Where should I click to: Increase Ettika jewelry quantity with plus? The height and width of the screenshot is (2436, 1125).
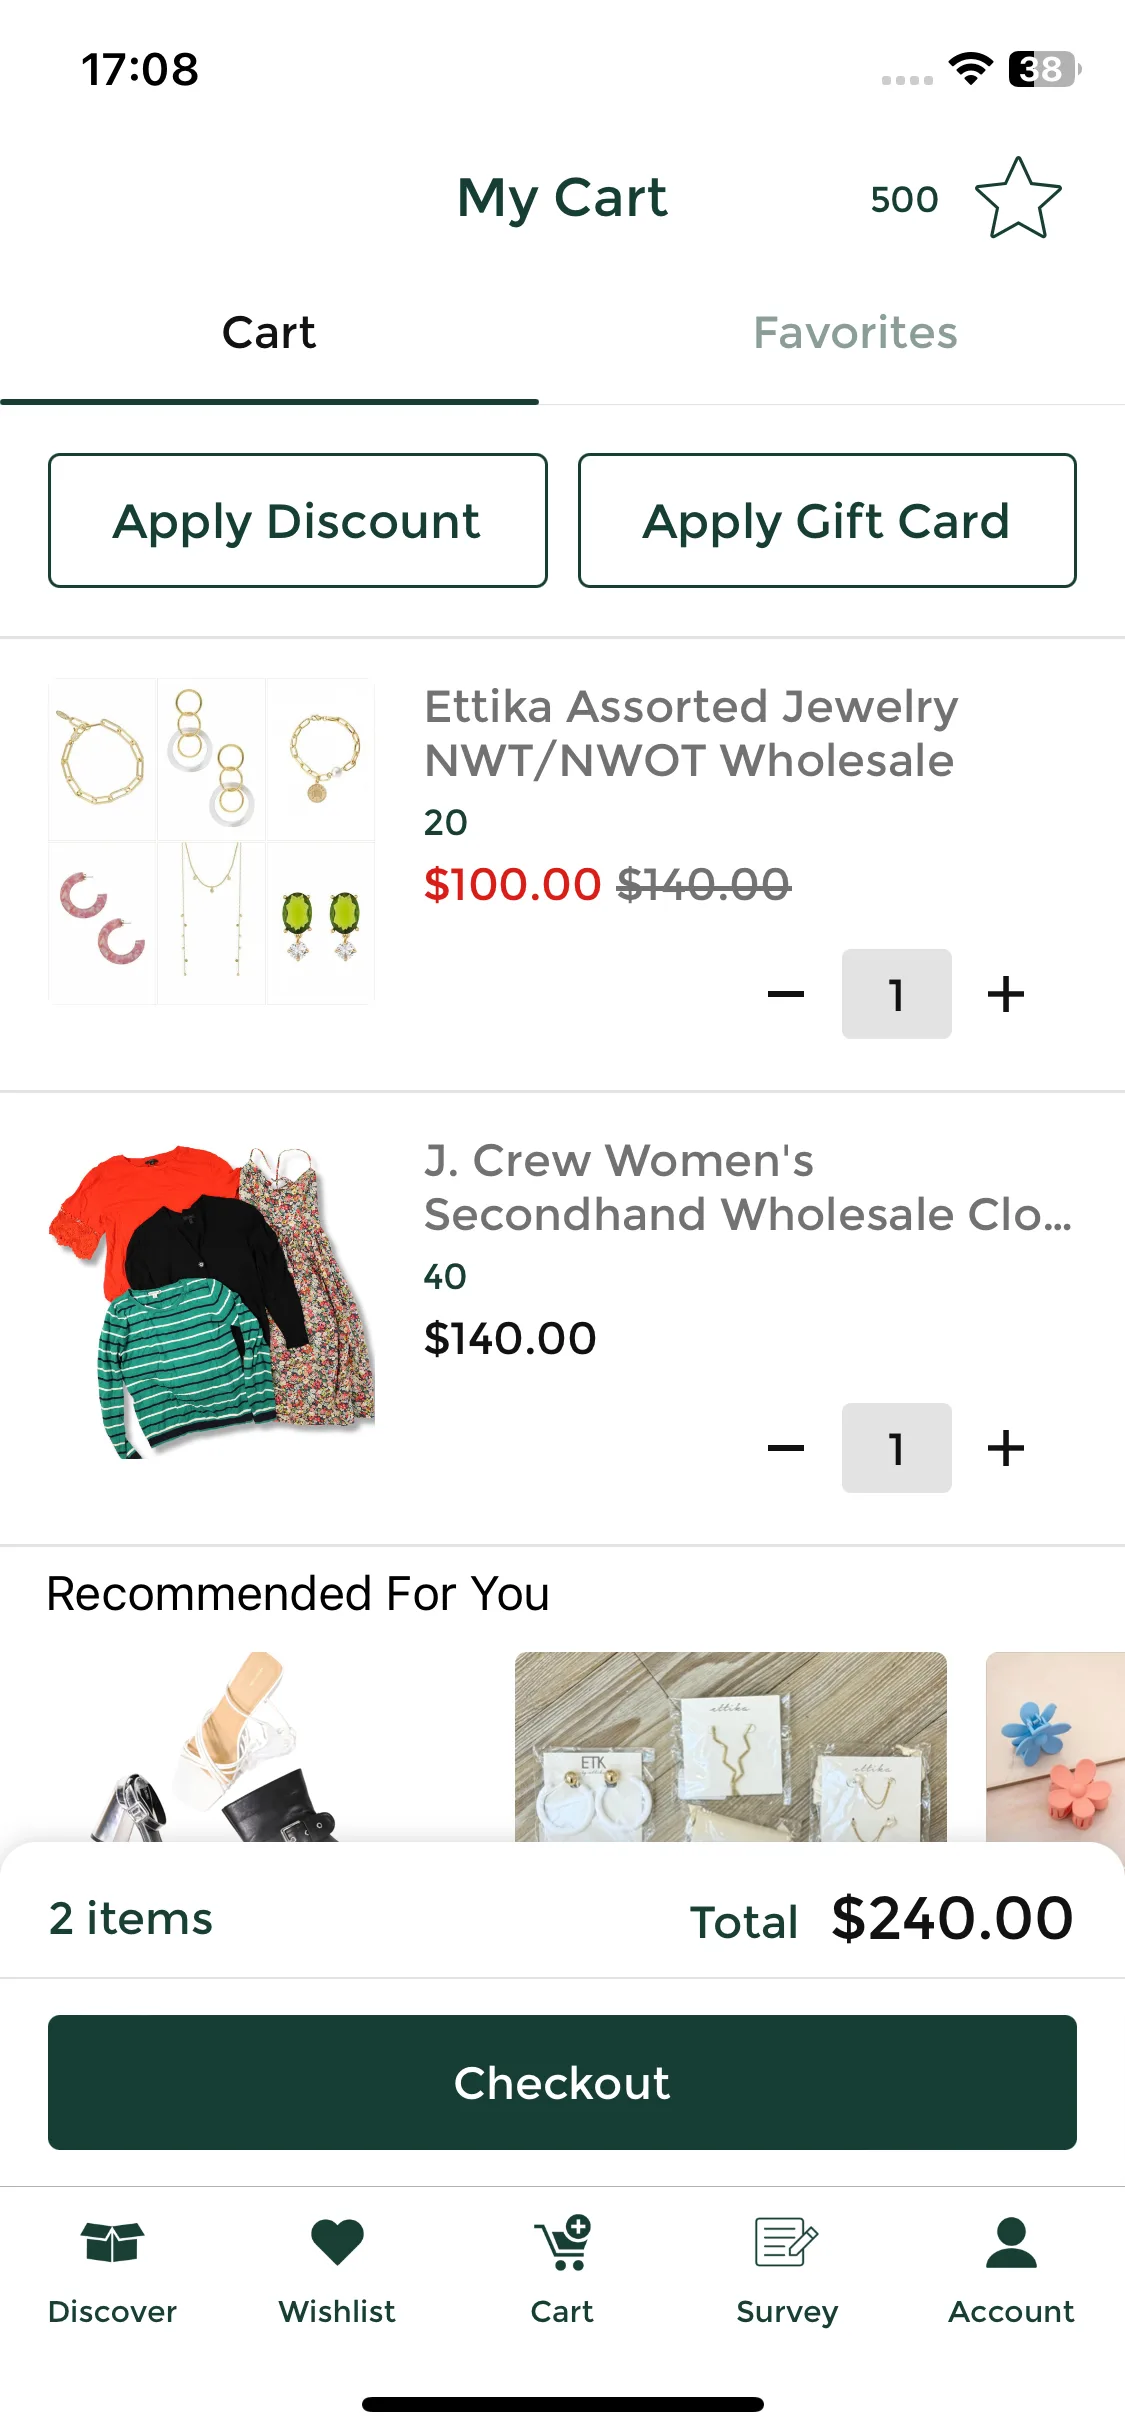pos(1006,994)
